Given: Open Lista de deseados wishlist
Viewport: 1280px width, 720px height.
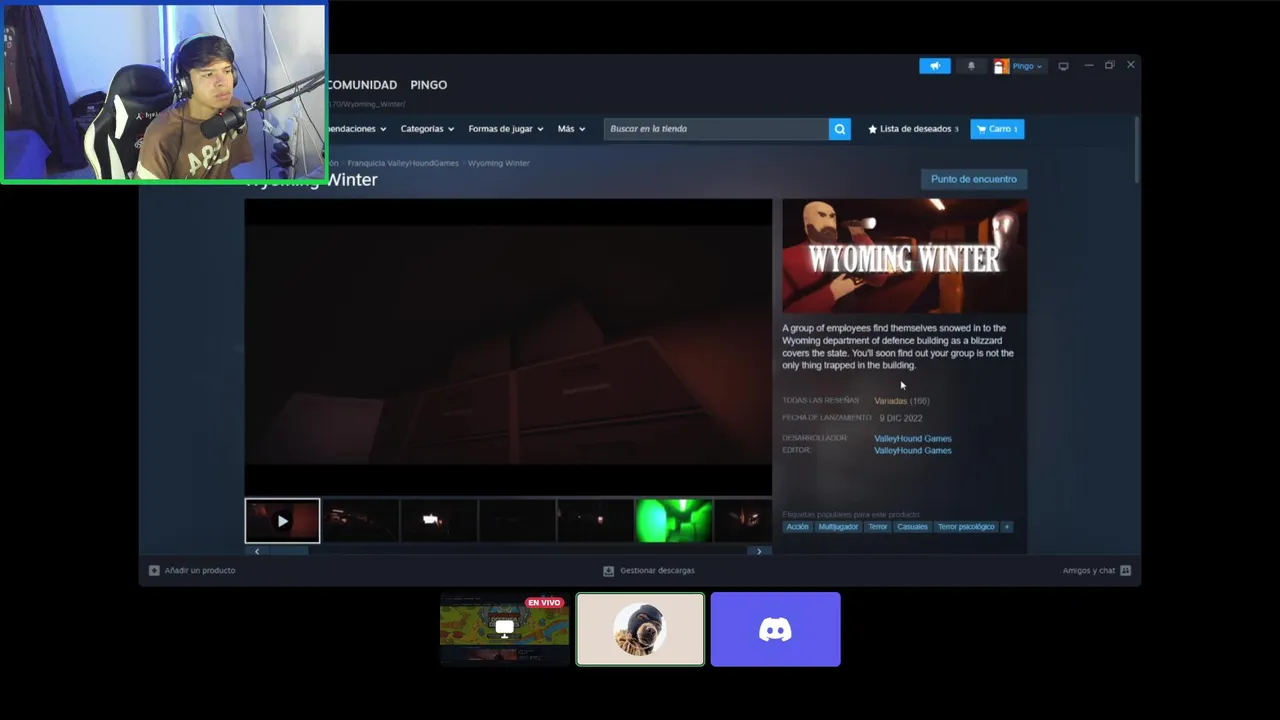Looking at the screenshot, I should [x=913, y=129].
